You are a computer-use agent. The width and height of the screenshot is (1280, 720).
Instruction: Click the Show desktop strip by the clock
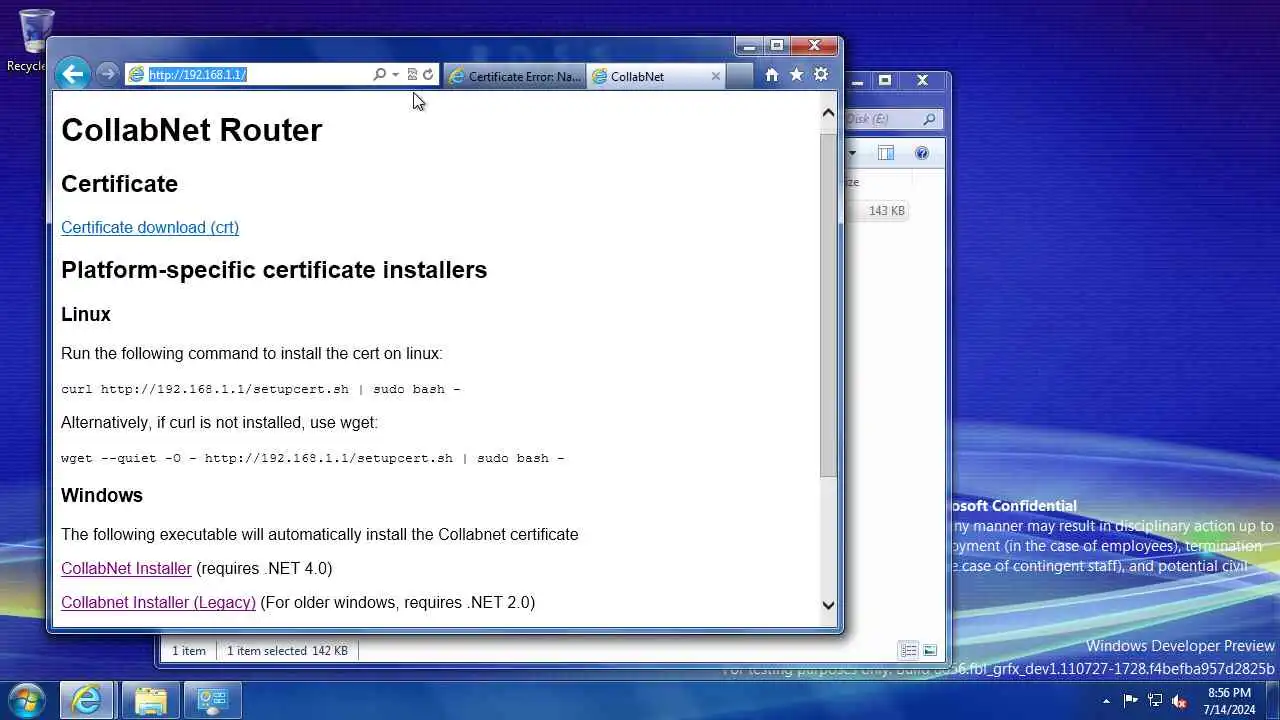pos(1273,700)
